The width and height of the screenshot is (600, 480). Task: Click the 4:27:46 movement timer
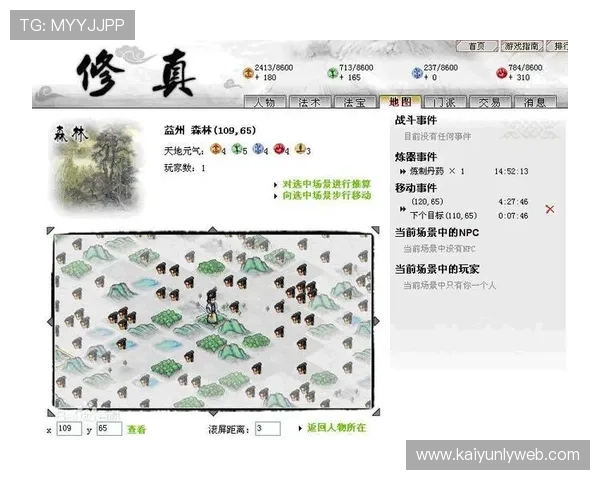(513, 202)
